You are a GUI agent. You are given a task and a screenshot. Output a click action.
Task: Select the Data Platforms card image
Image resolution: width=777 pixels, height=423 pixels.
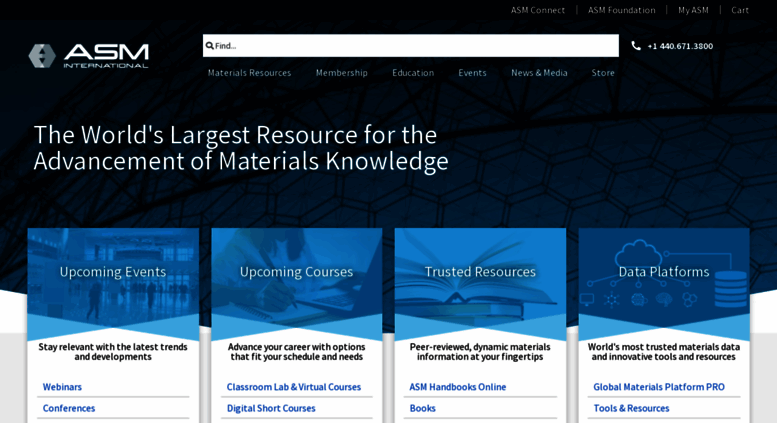tap(664, 277)
